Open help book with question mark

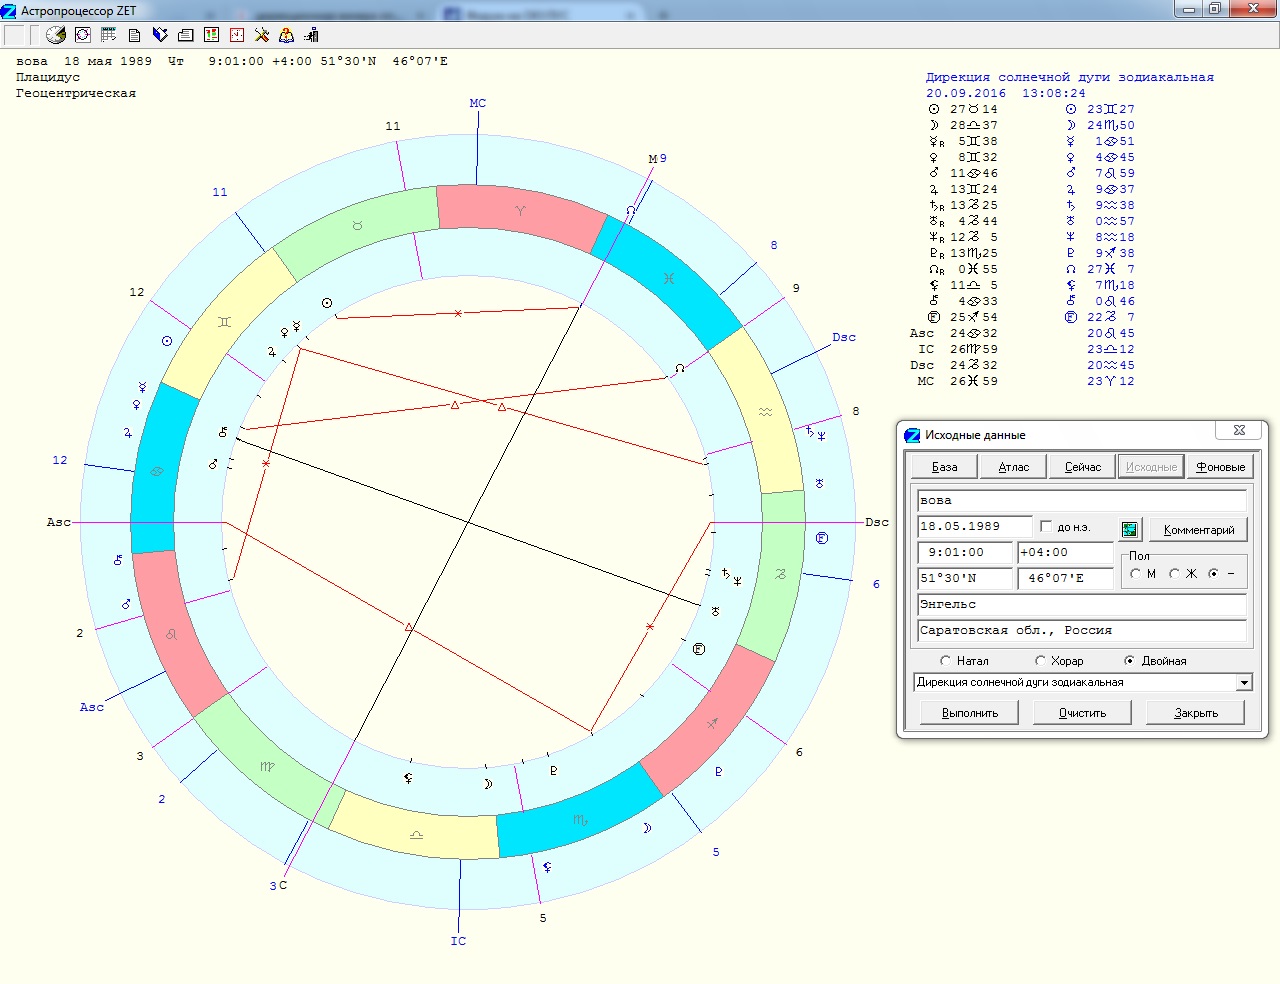(287, 35)
